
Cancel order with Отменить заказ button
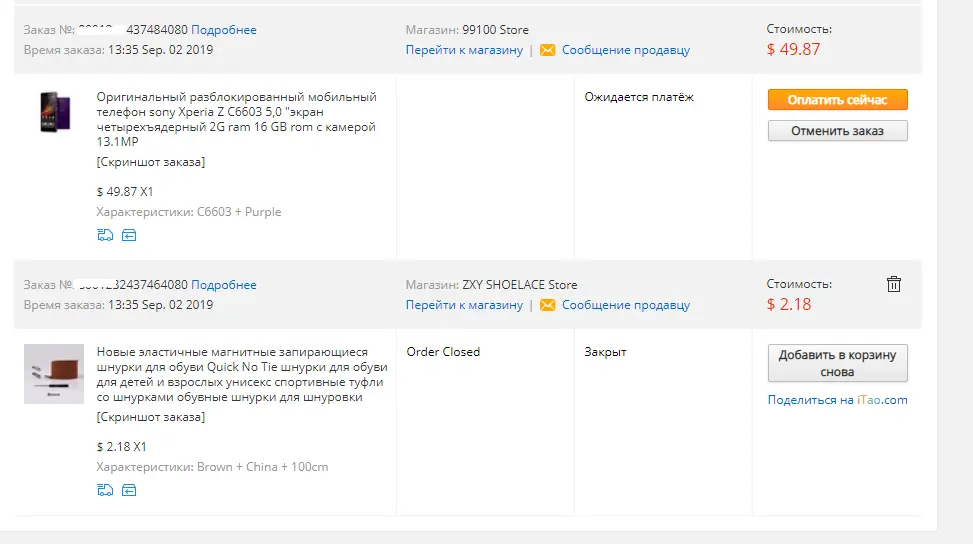837,131
